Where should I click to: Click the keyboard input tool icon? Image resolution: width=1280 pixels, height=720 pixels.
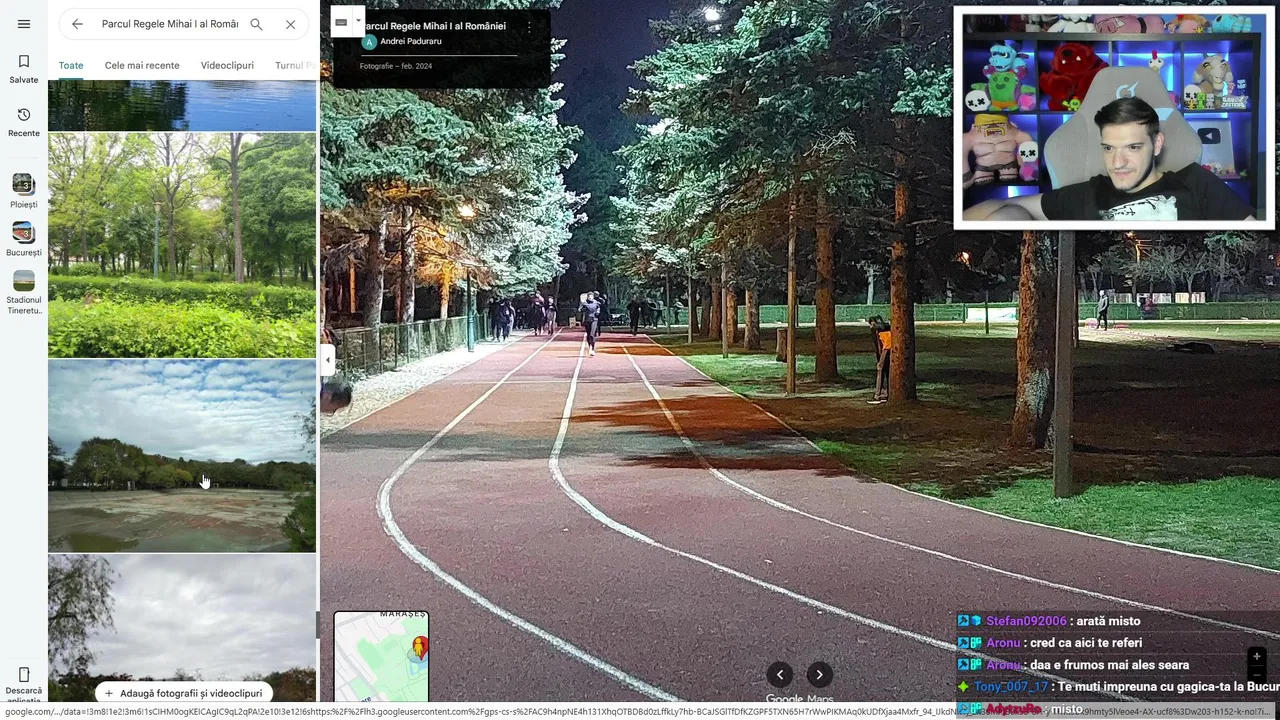pos(341,21)
